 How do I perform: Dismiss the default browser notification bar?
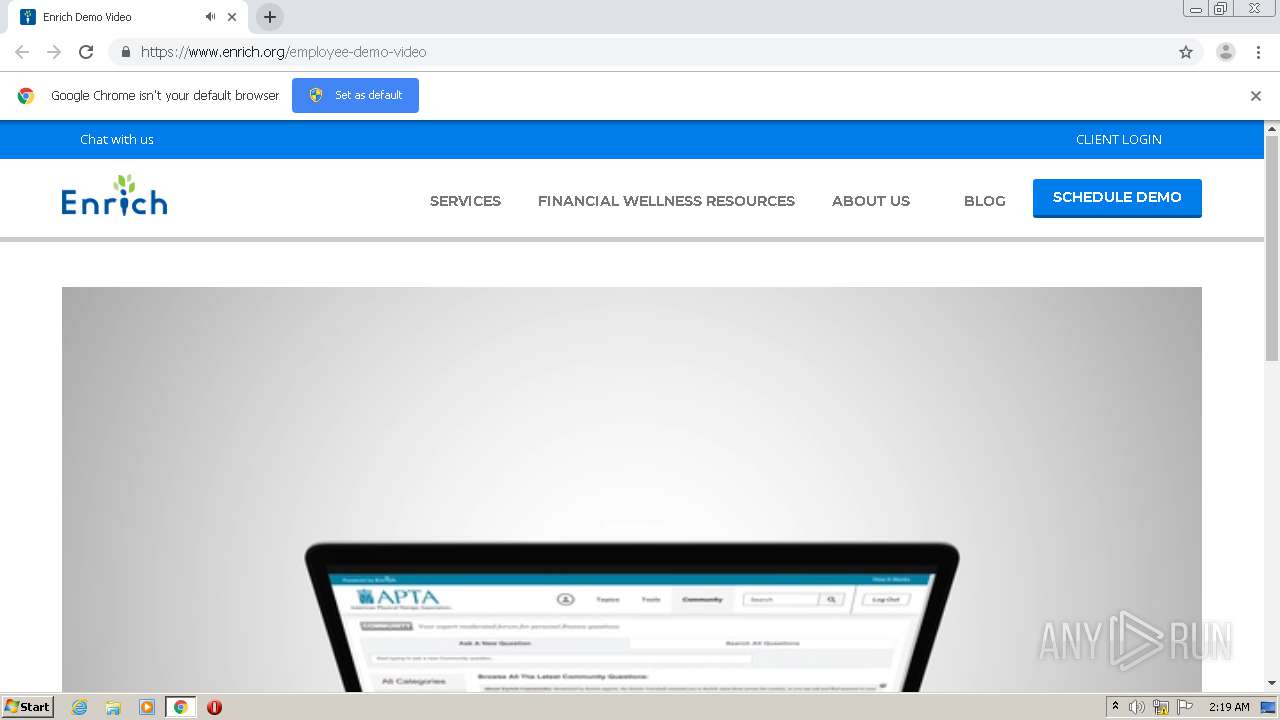tap(1256, 96)
